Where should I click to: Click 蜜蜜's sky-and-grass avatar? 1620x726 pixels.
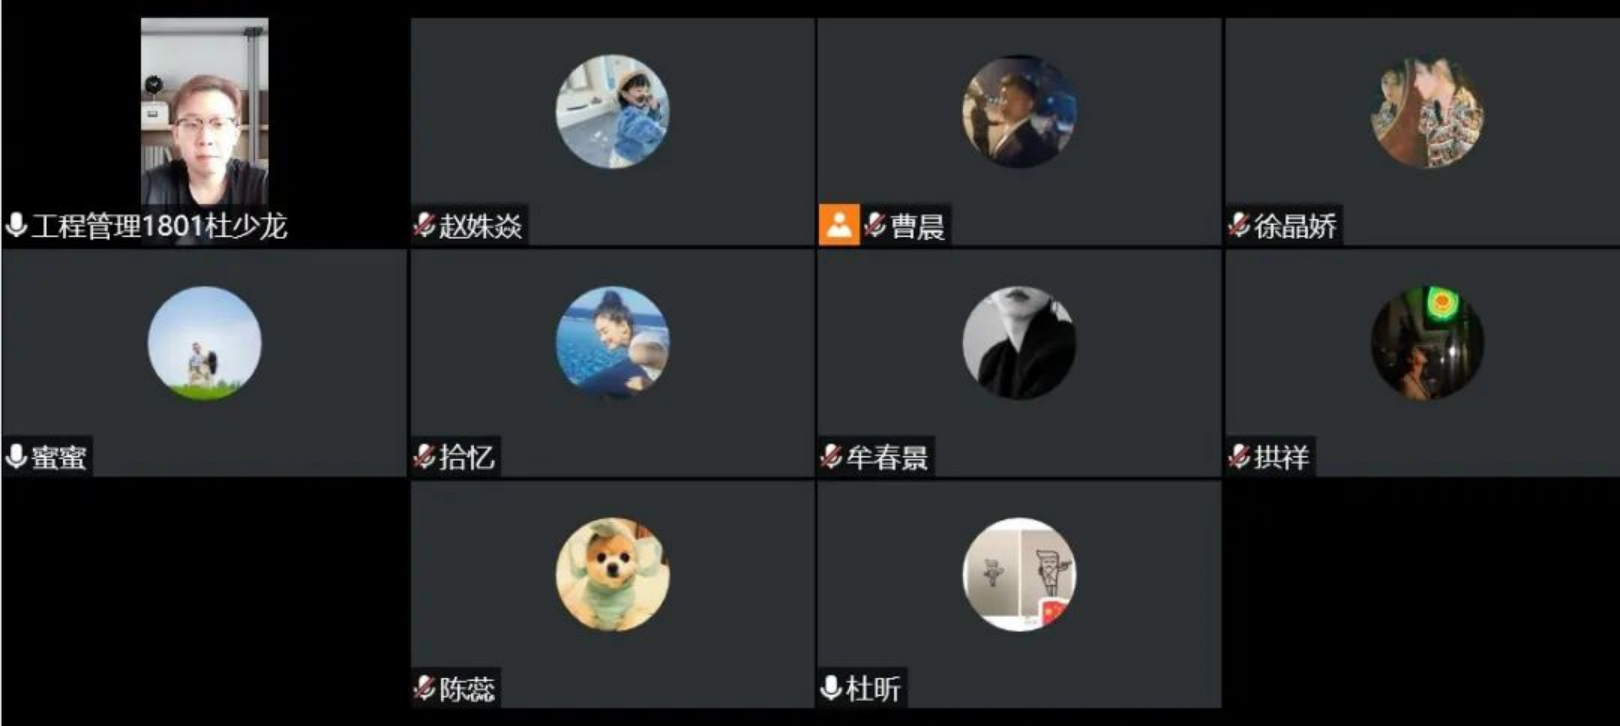pyautogui.click(x=204, y=343)
